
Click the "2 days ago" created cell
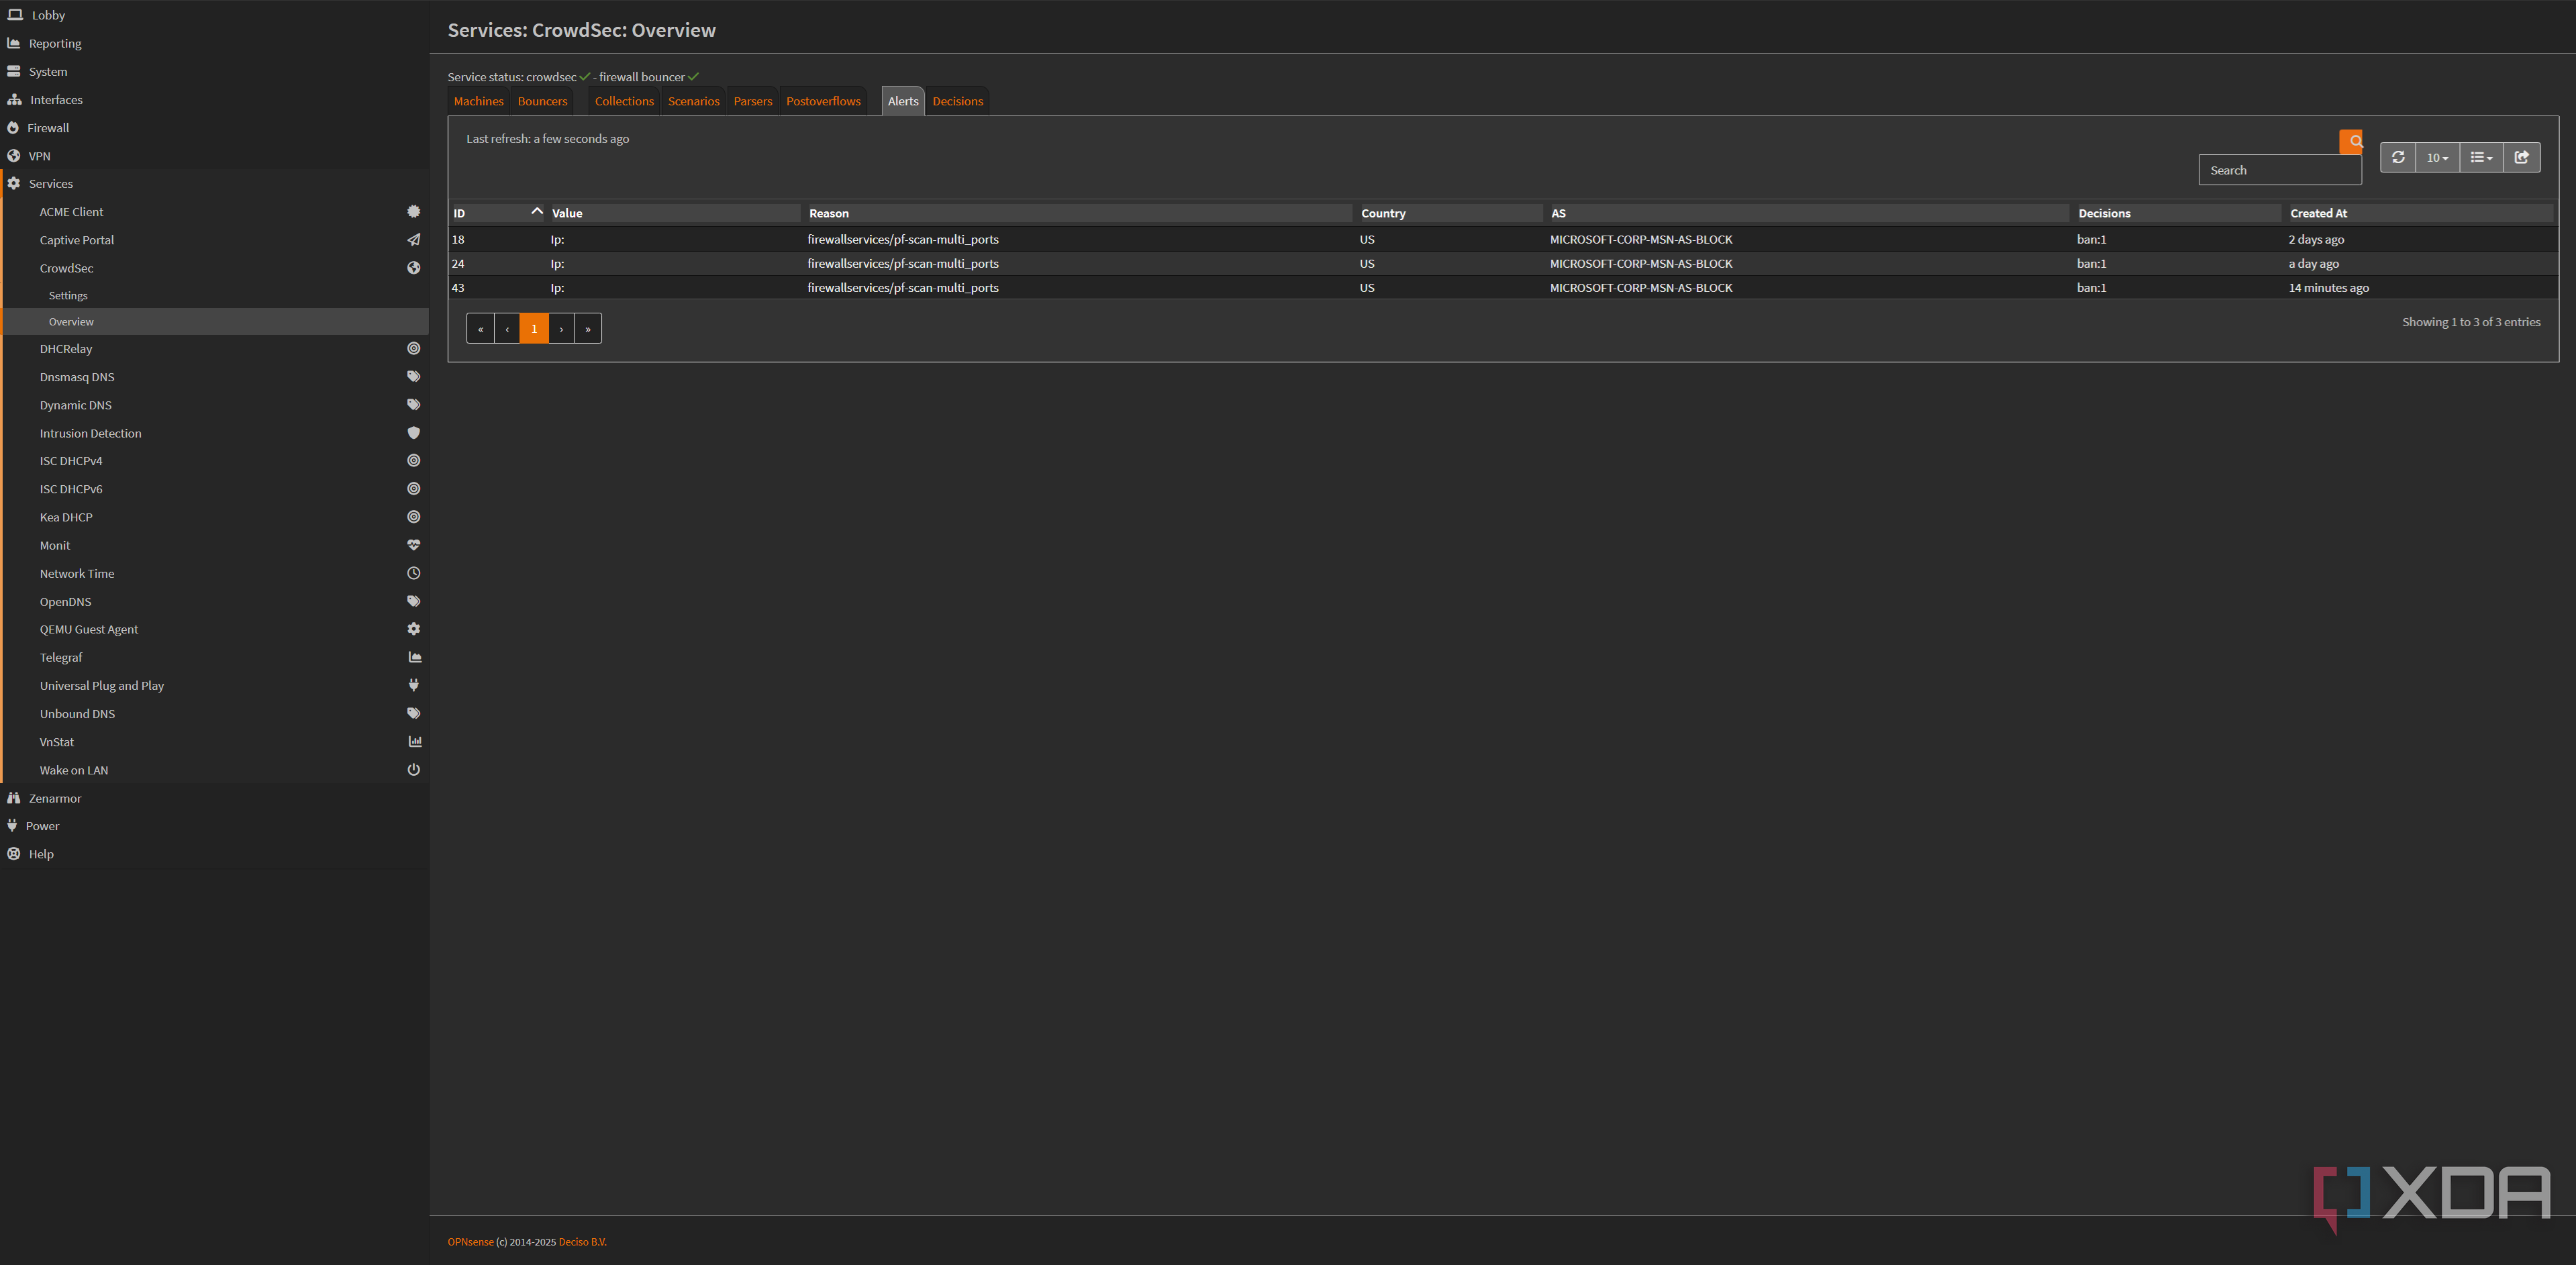coord(2316,240)
